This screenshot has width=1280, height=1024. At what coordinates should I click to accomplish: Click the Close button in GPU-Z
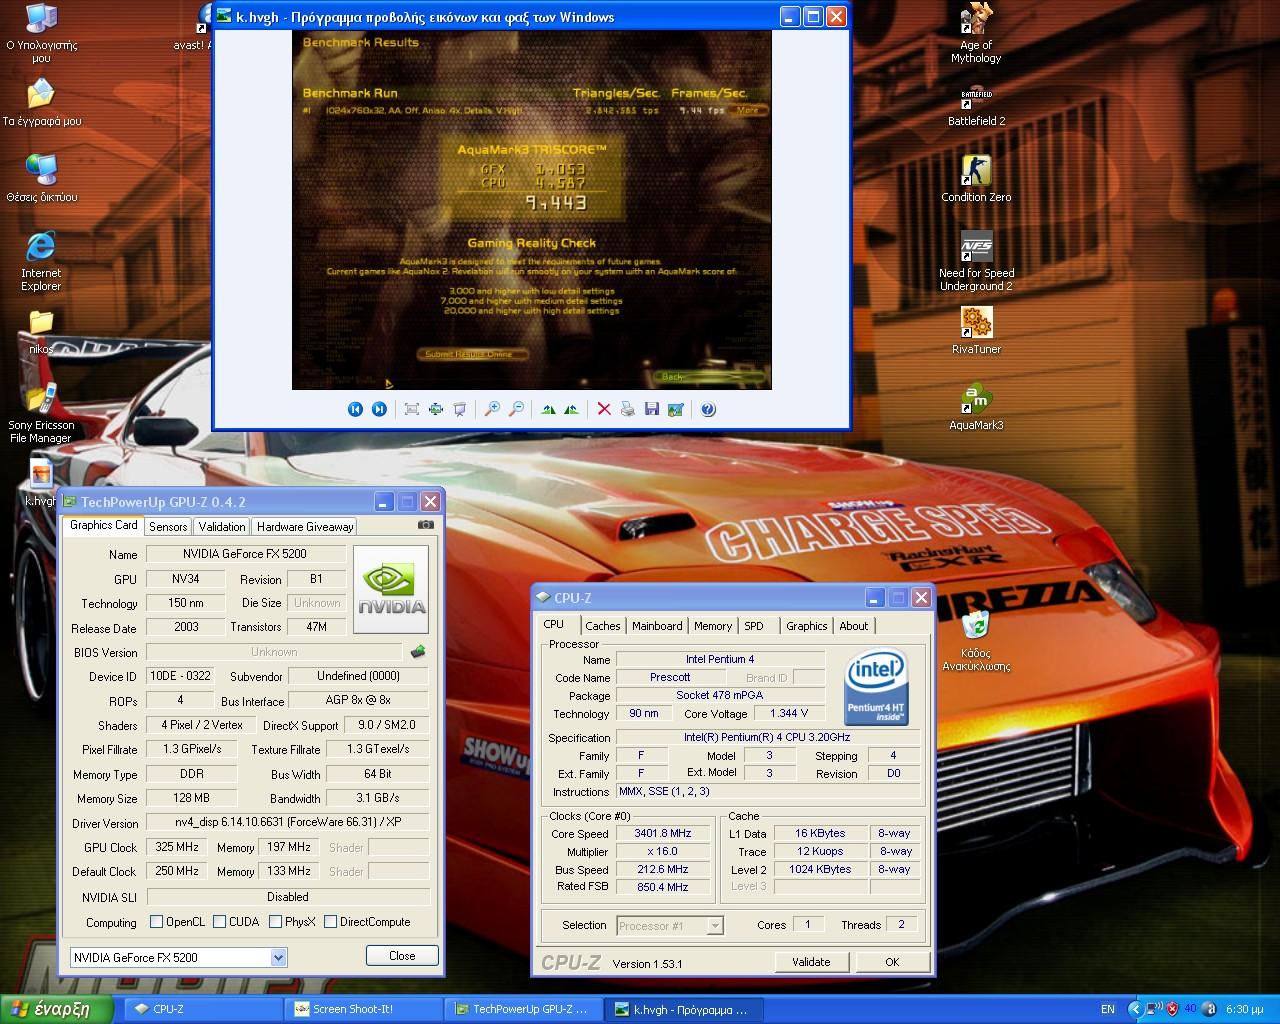tap(402, 956)
